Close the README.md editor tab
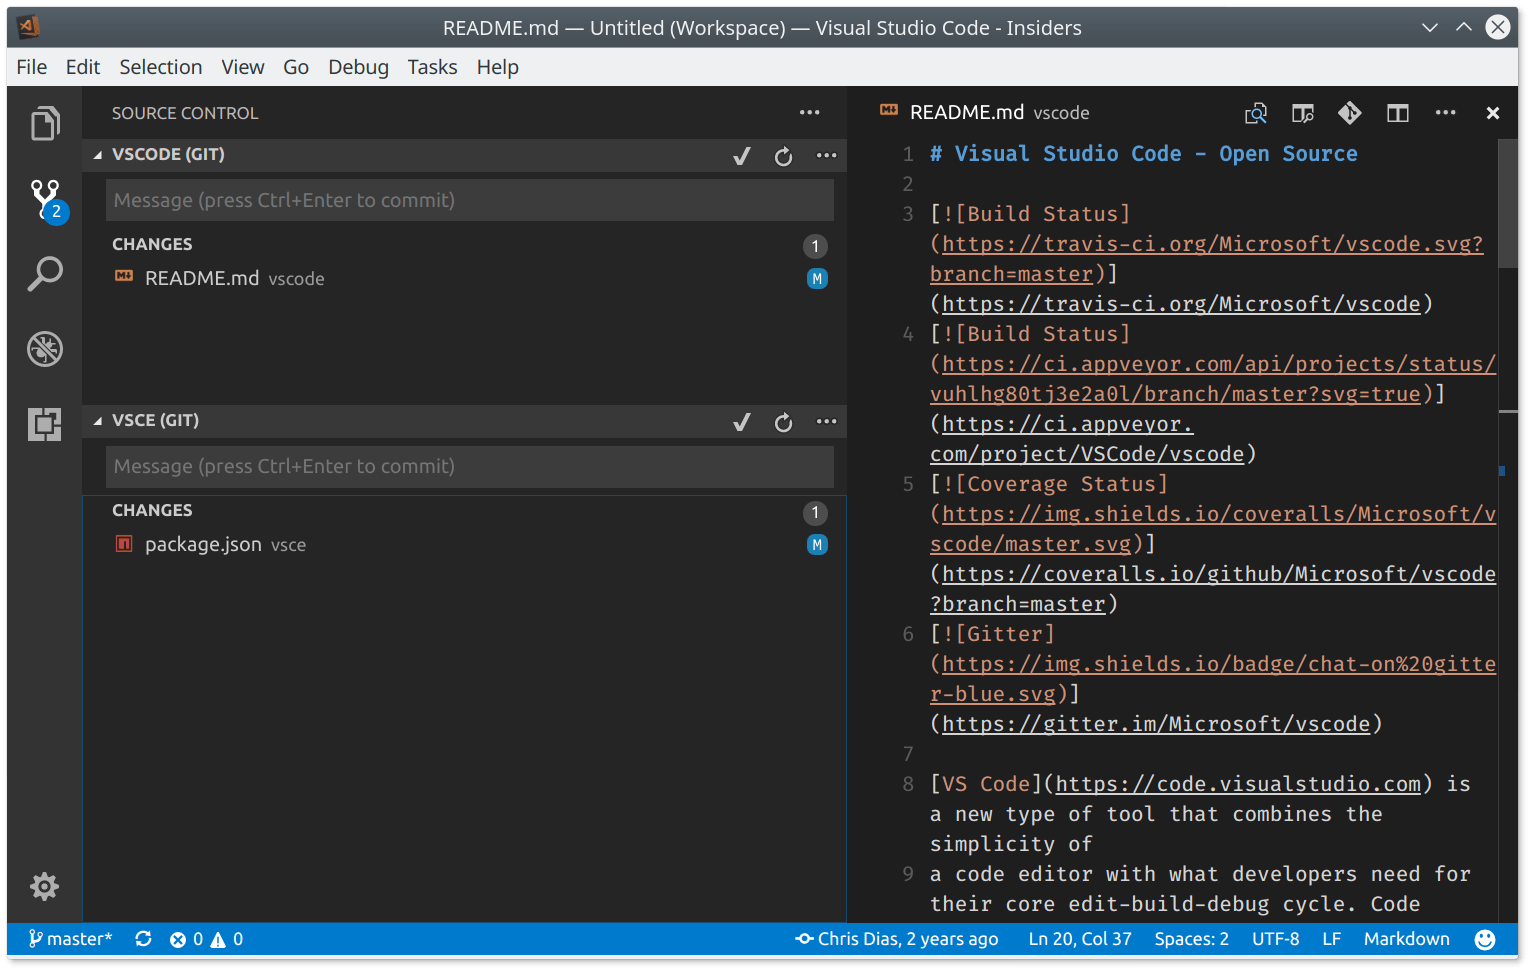The height and width of the screenshot is (972, 1531). click(1493, 114)
